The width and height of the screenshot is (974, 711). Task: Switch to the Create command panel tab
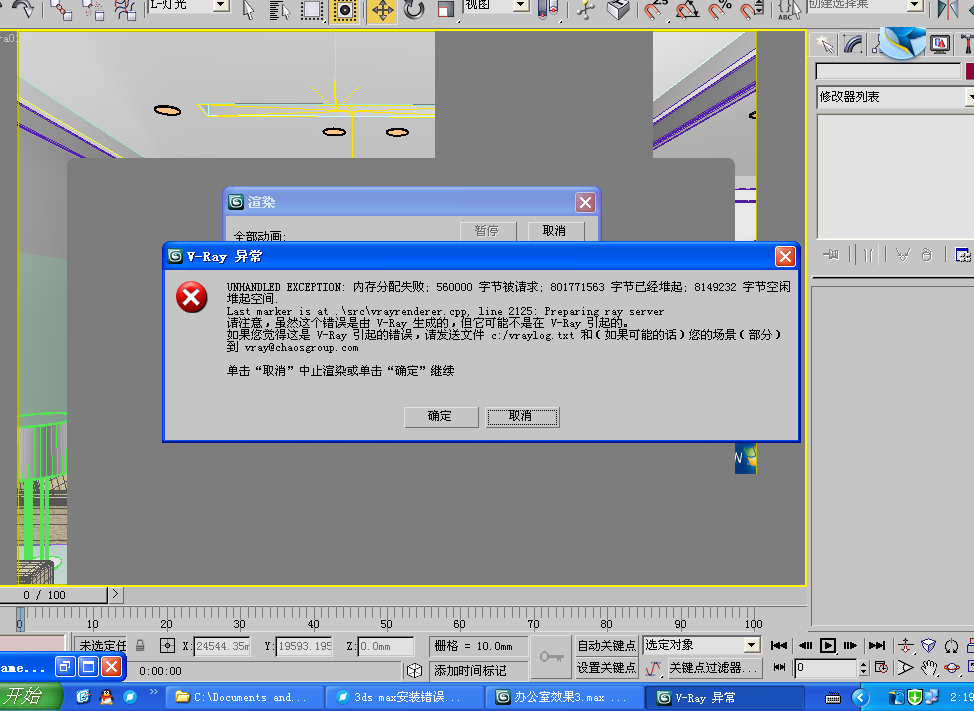pyautogui.click(x=825, y=44)
